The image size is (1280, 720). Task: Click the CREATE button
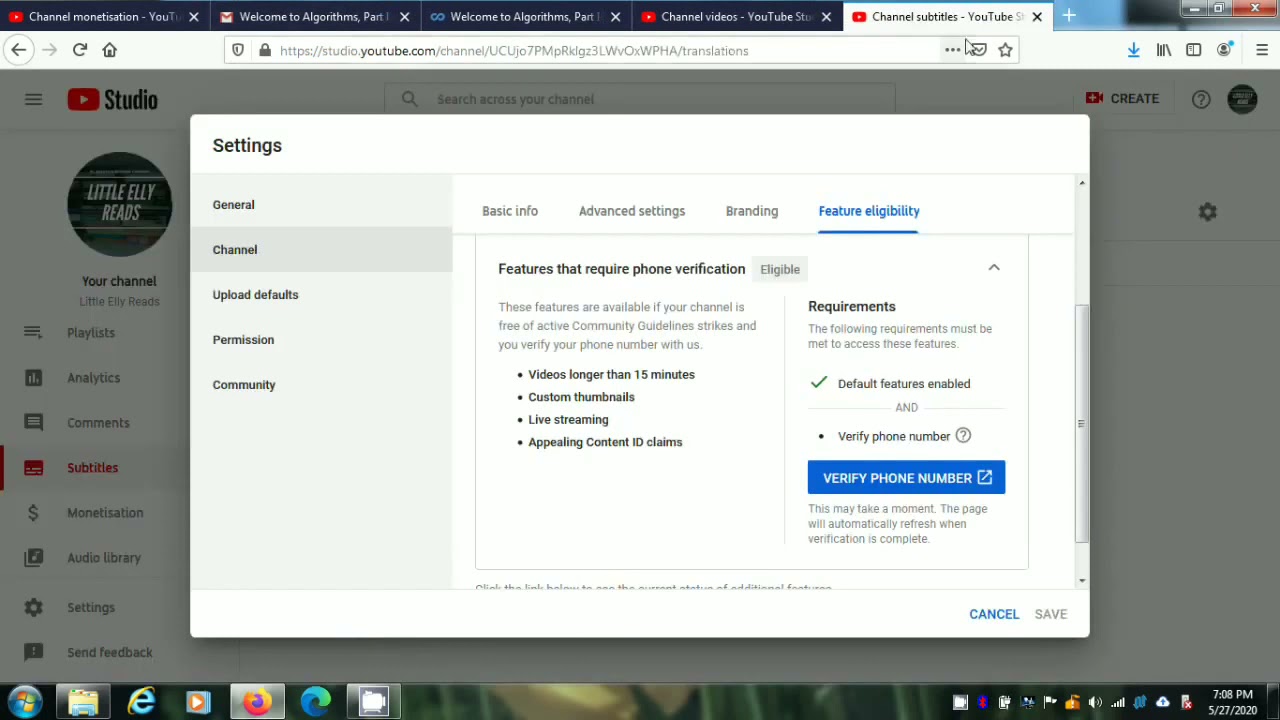click(x=1122, y=99)
